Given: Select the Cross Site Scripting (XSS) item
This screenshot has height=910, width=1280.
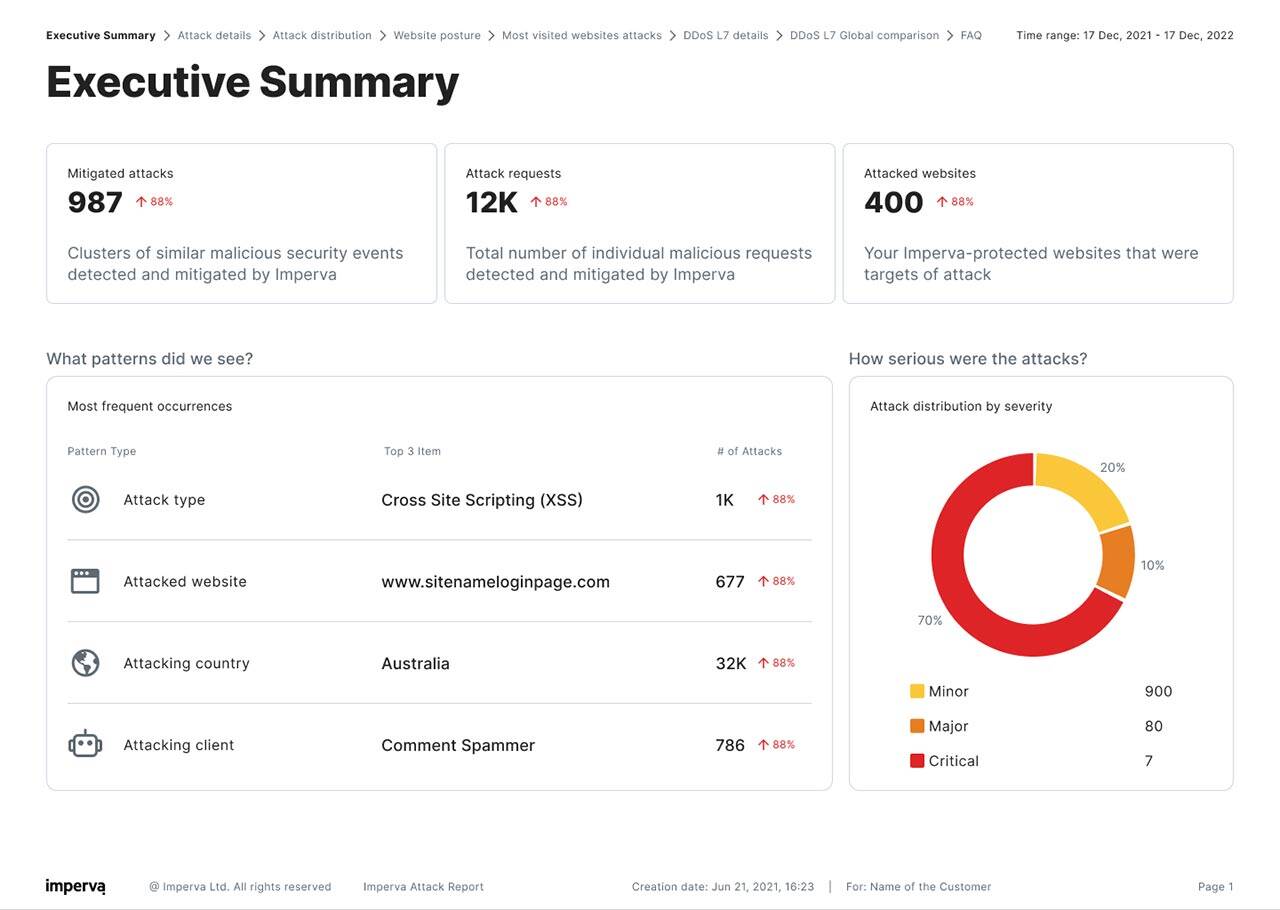Looking at the screenshot, I should click(x=482, y=500).
